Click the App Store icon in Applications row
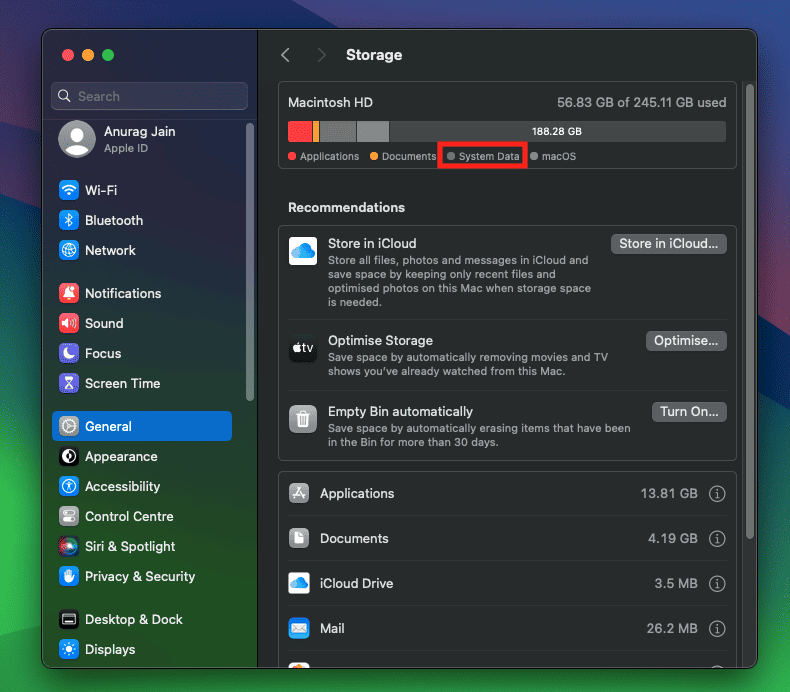 (299, 493)
